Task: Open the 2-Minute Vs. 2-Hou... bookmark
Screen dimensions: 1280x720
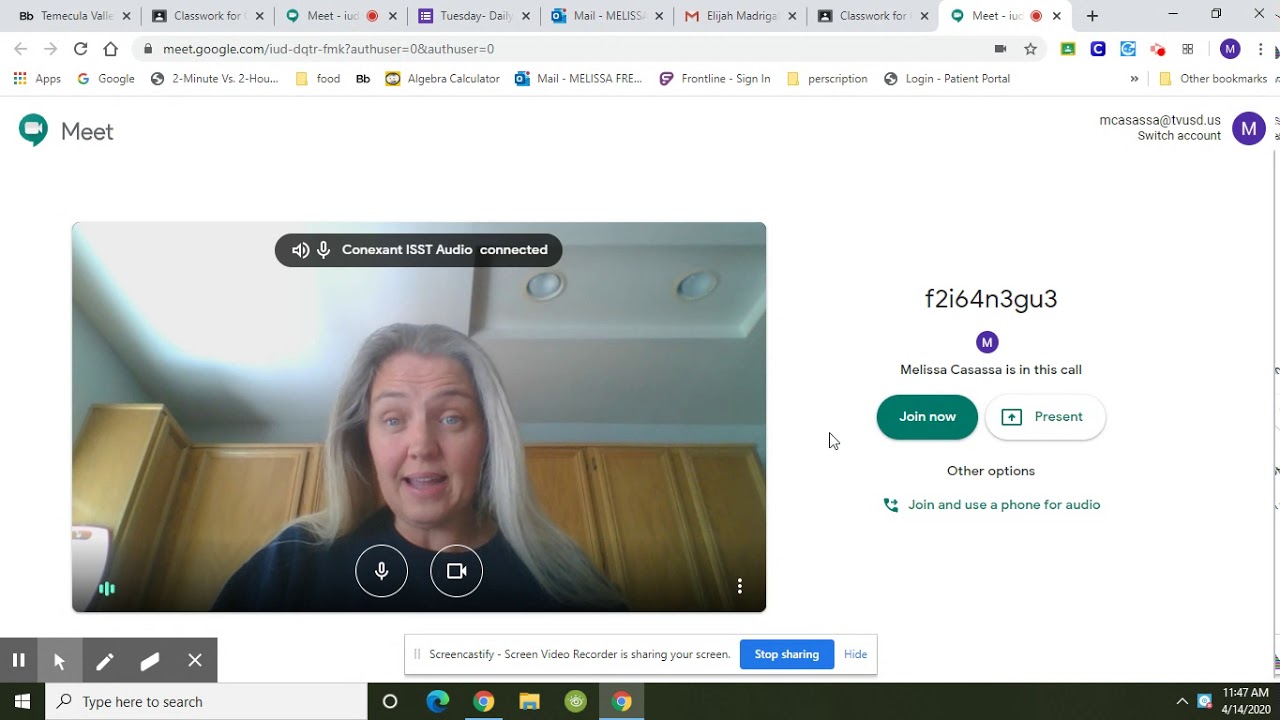Action: tap(214, 79)
